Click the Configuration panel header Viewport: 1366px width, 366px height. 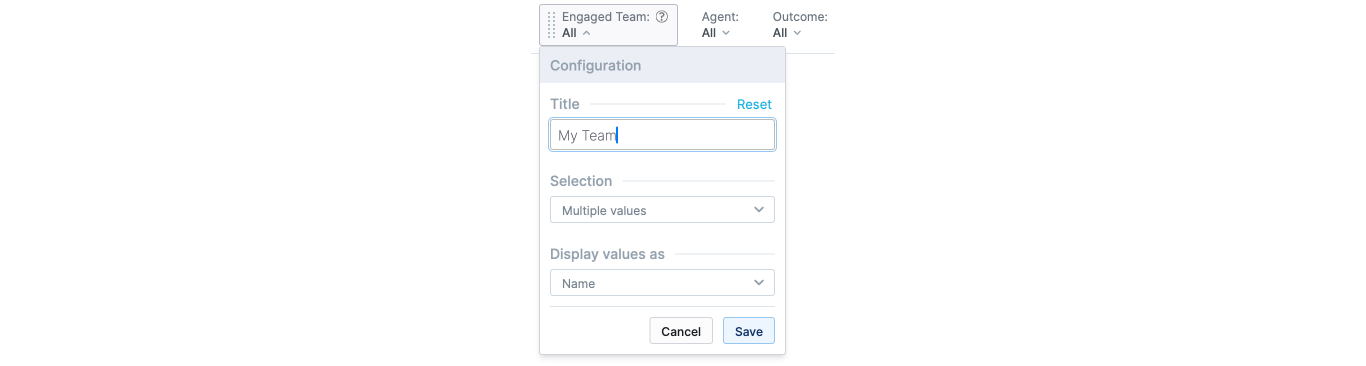[662, 65]
